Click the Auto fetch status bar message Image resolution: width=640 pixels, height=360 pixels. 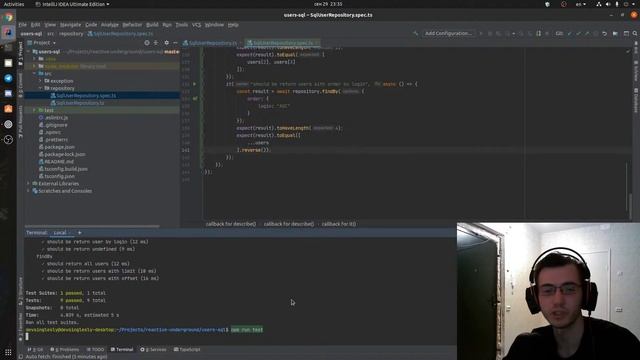click(66, 357)
